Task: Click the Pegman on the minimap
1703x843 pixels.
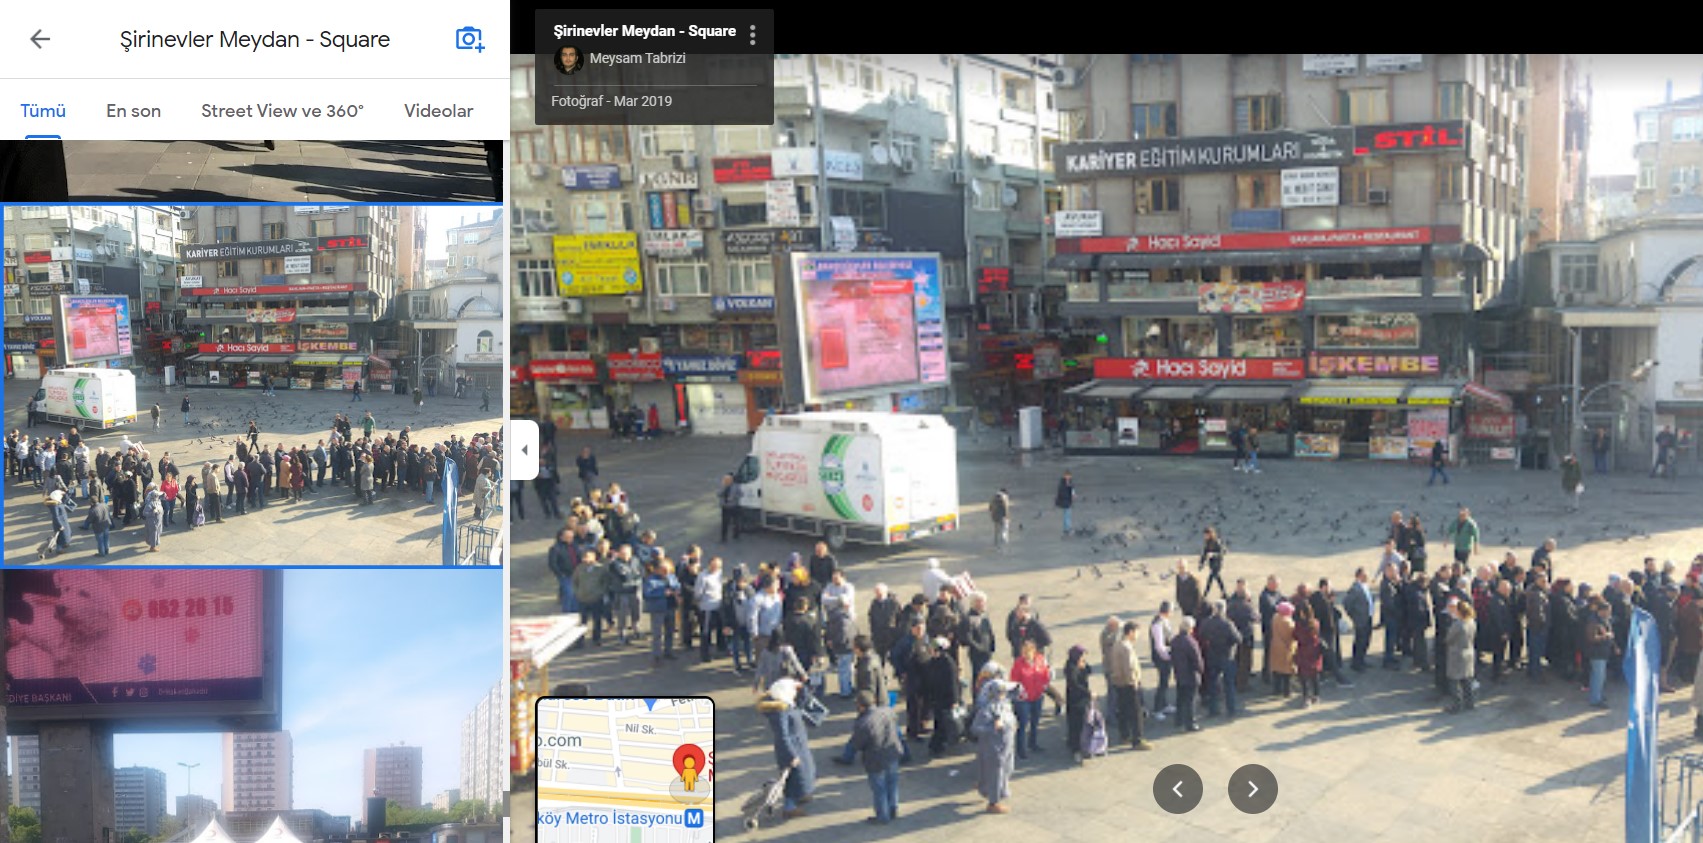Action: click(688, 771)
